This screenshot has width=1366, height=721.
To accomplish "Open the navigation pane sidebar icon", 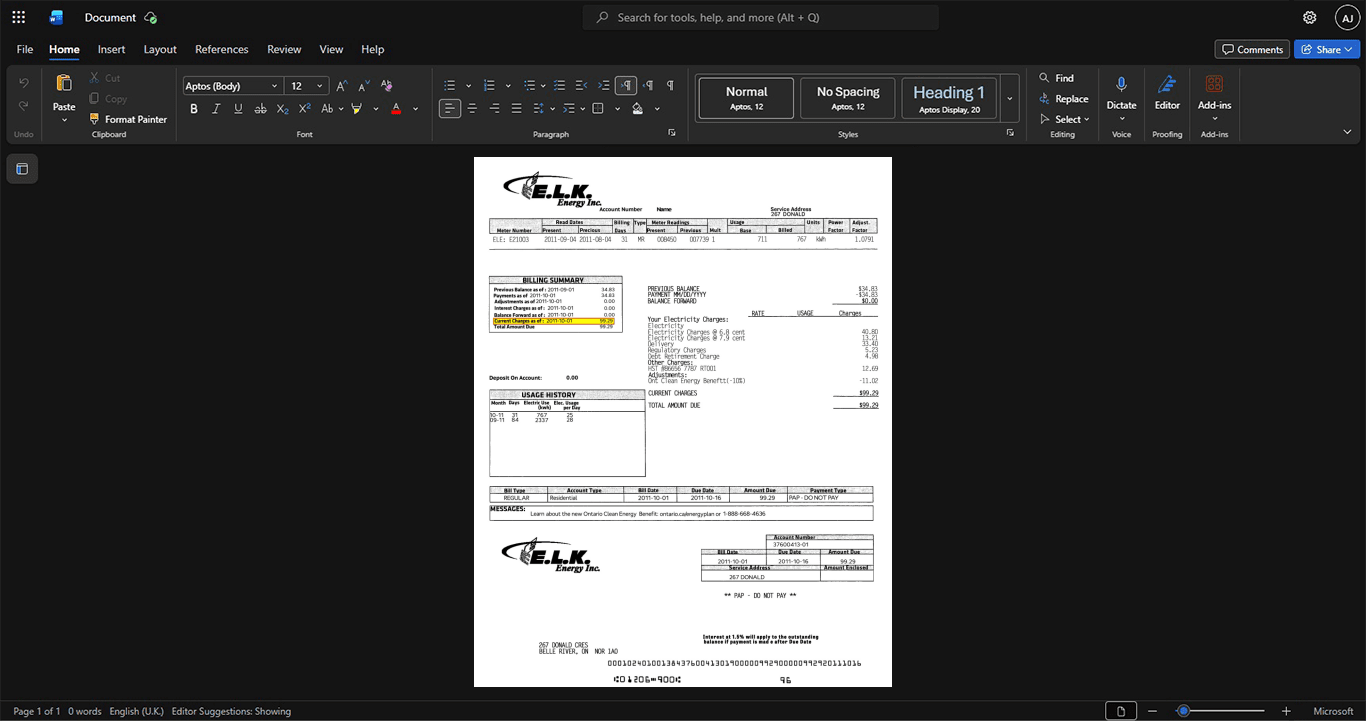I will point(22,169).
